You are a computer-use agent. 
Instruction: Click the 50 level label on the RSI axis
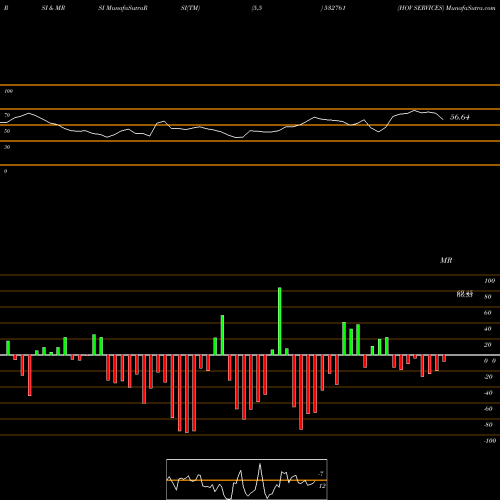point(7,131)
